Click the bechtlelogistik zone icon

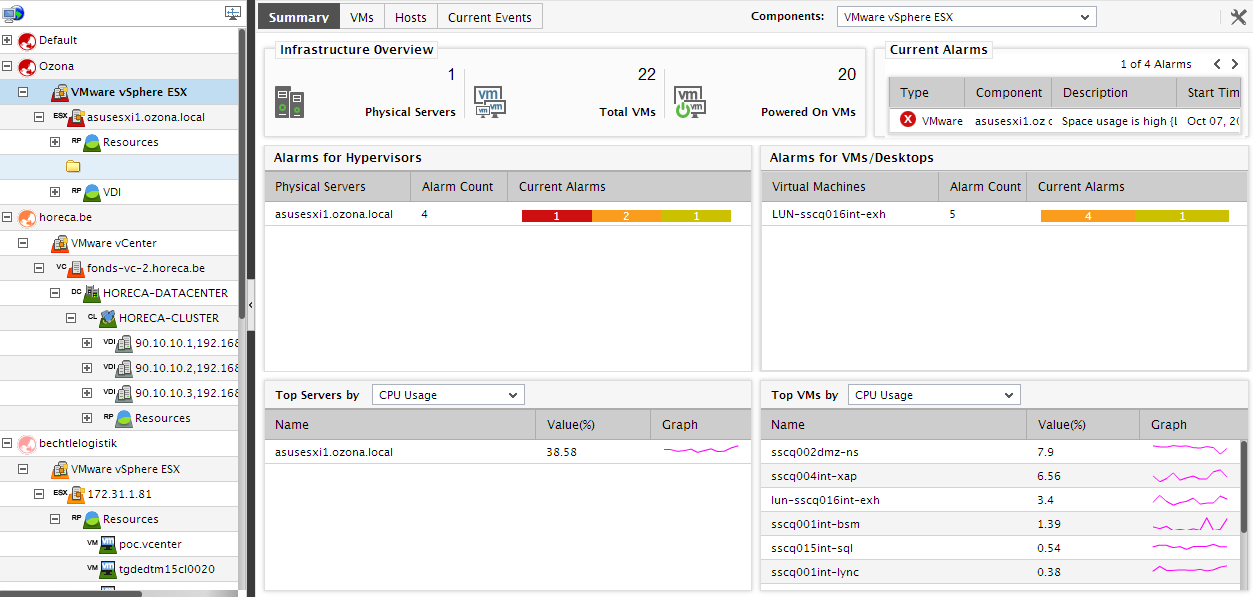pos(28,443)
